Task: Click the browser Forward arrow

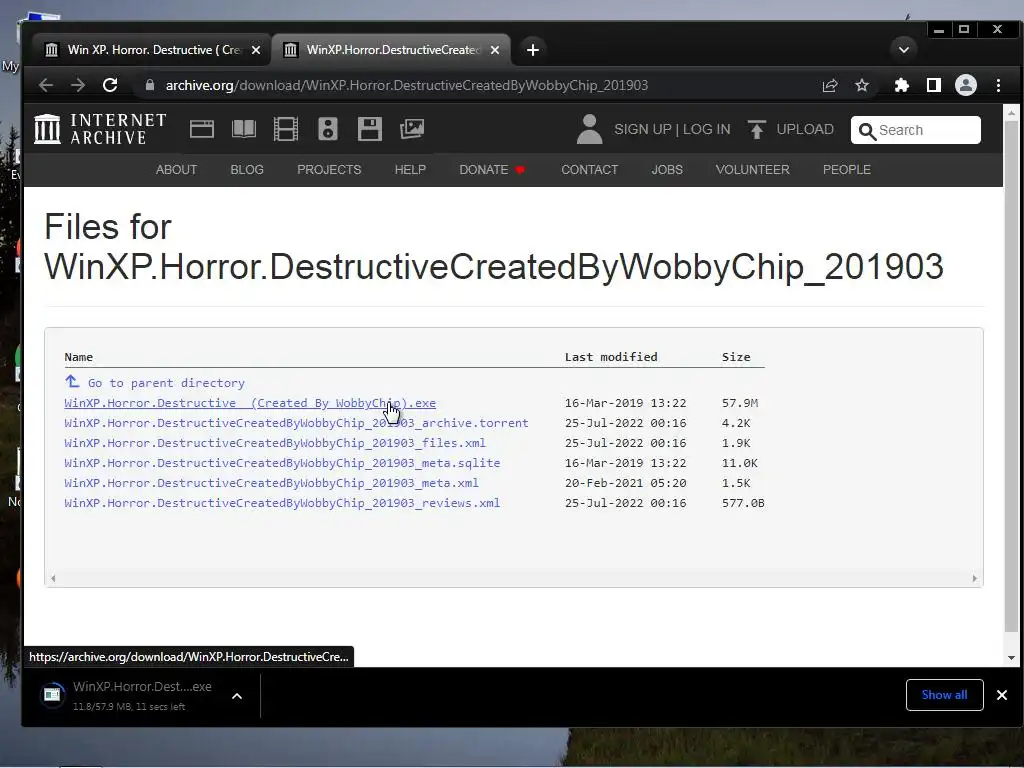Action: [x=78, y=85]
